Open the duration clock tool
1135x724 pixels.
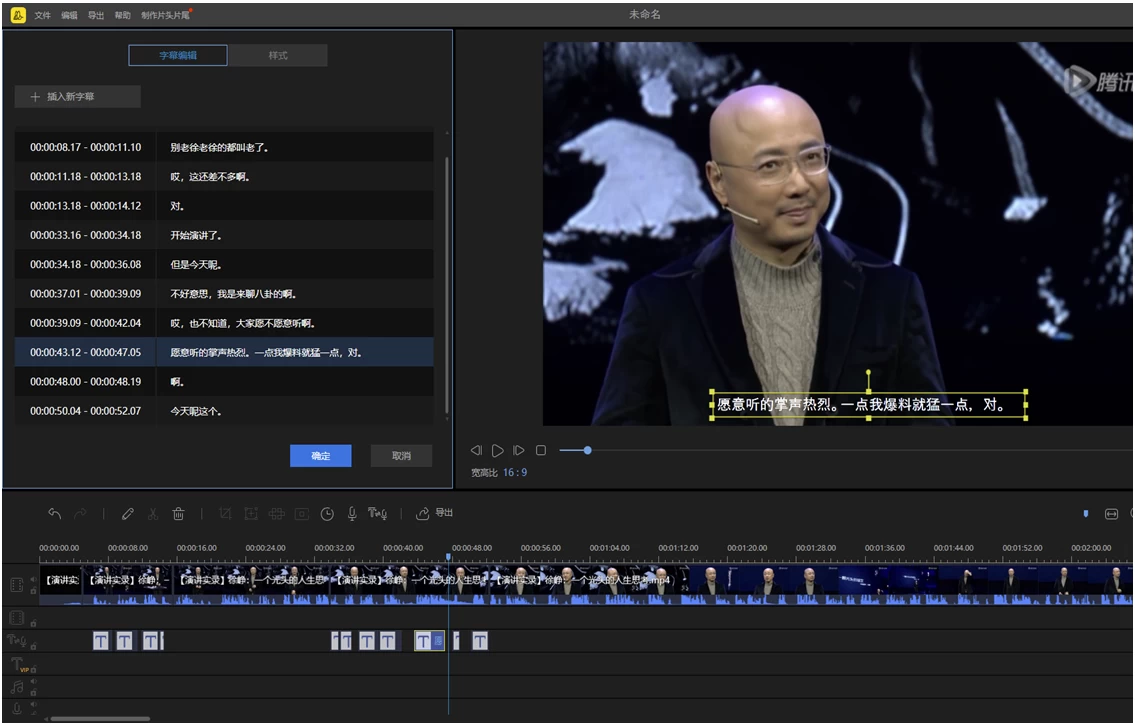coord(327,513)
